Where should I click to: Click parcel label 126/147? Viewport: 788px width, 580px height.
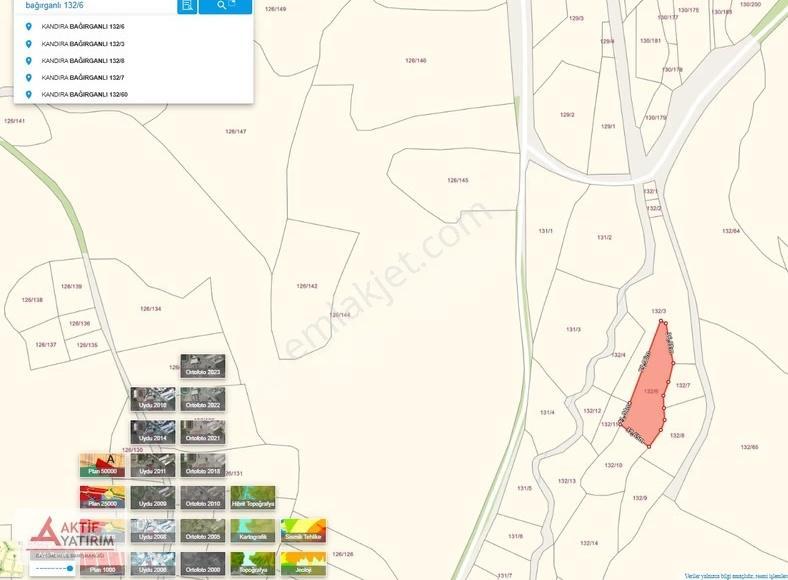[x=236, y=131]
